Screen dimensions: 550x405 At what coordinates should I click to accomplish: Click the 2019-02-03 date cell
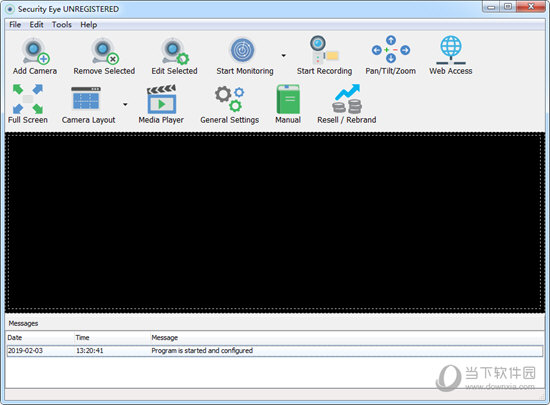(25, 351)
